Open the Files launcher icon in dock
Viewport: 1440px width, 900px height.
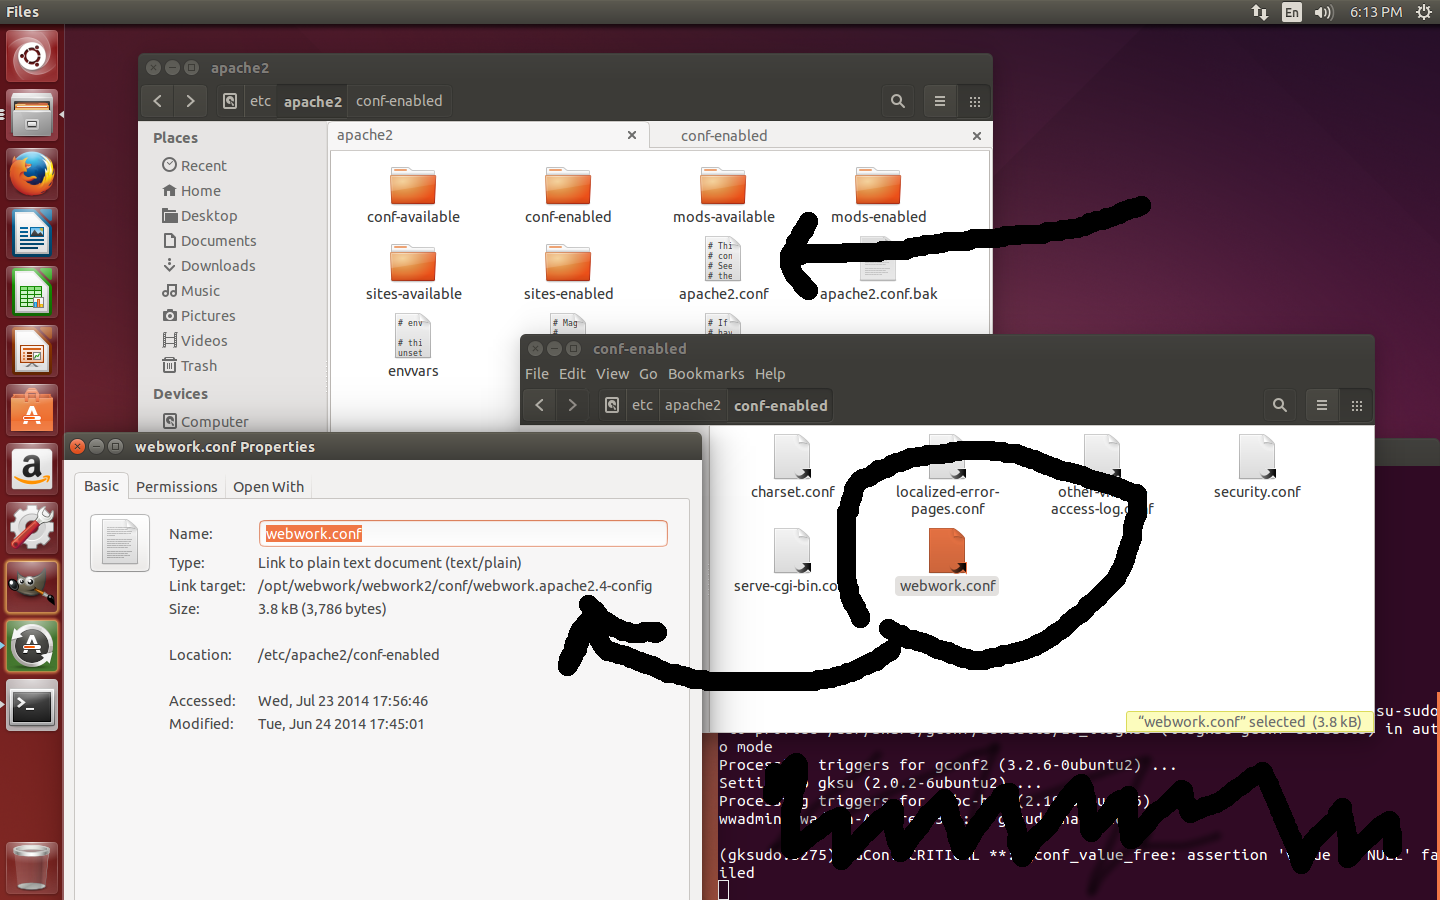coord(32,115)
